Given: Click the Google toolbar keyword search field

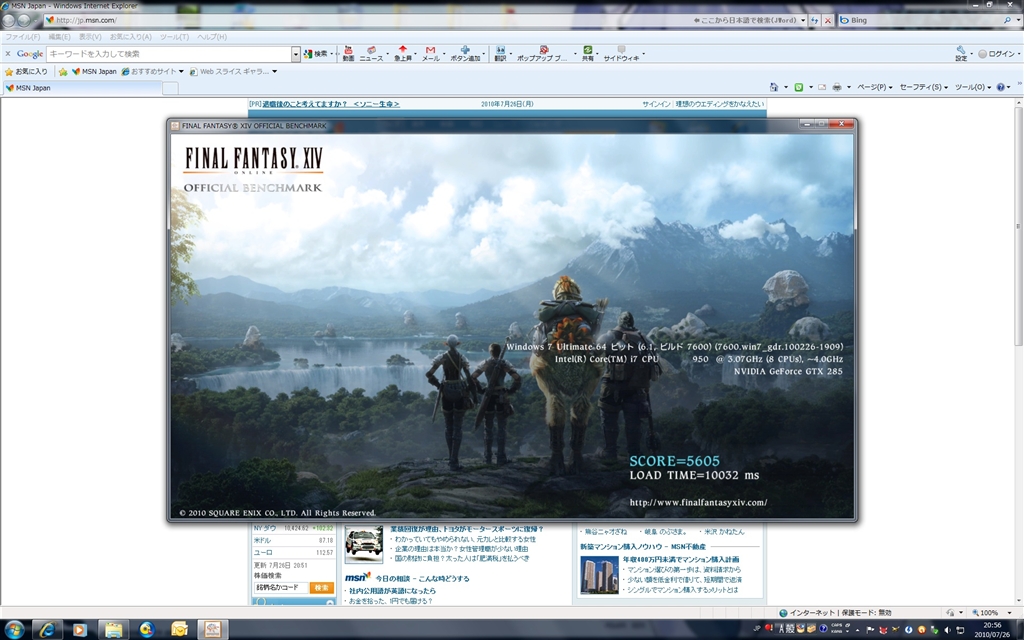Looking at the screenshot, I should [168, 54].
